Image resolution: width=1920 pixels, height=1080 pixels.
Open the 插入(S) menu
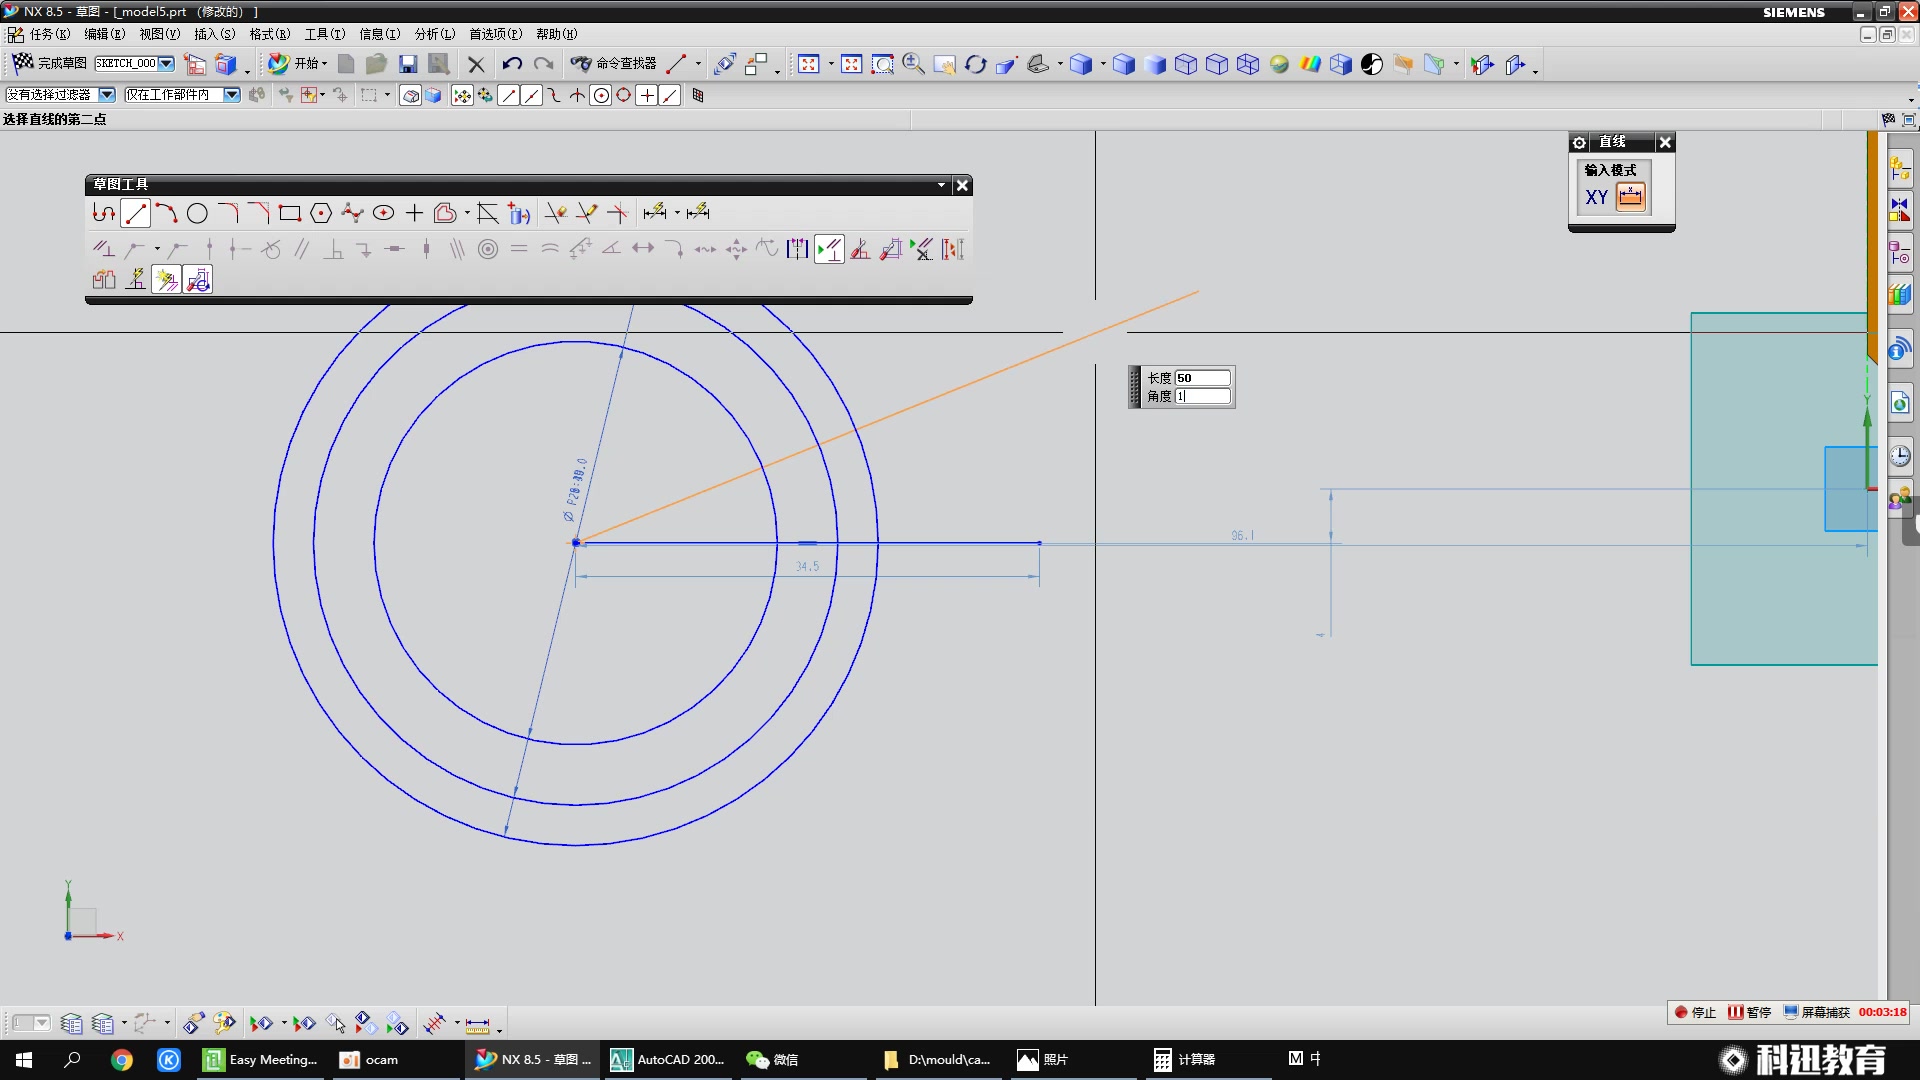pyautogui.click(x=214, y=34)
